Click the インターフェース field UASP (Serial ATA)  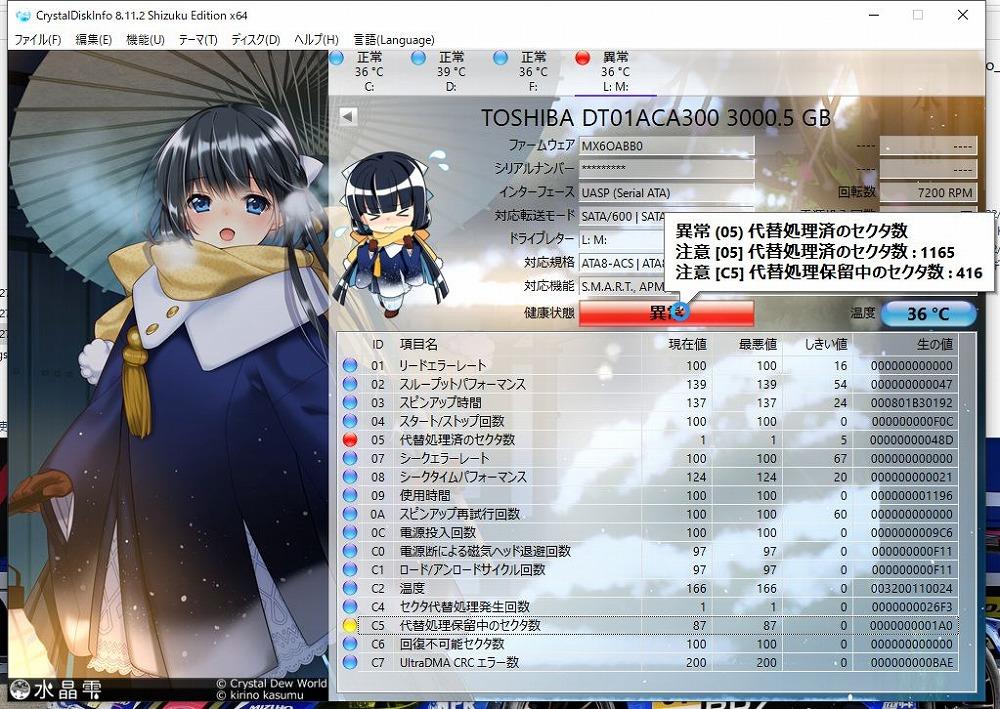[x=666, y=193]
